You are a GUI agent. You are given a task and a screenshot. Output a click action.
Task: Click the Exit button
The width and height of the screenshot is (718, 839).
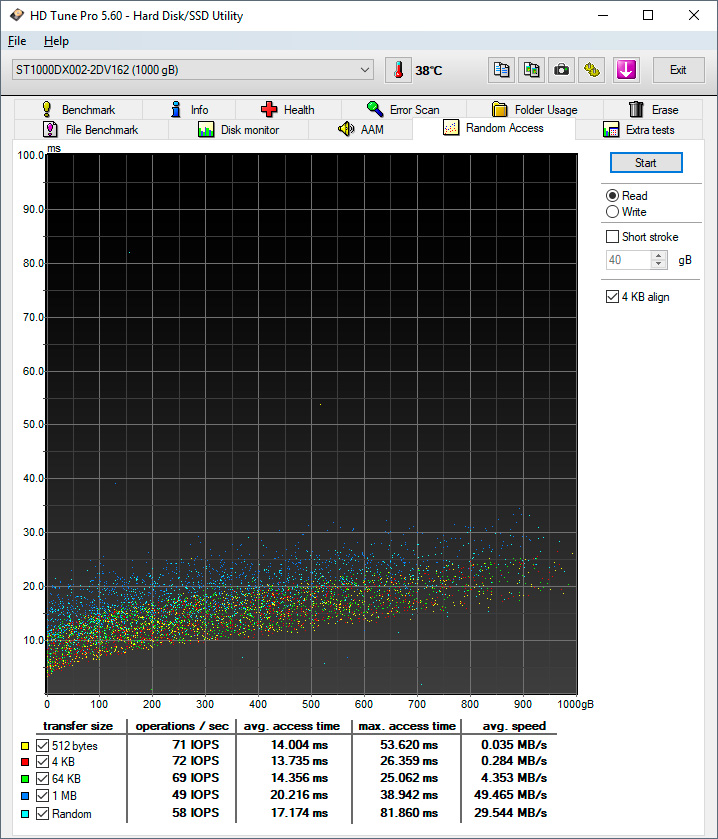coord(678,70)
